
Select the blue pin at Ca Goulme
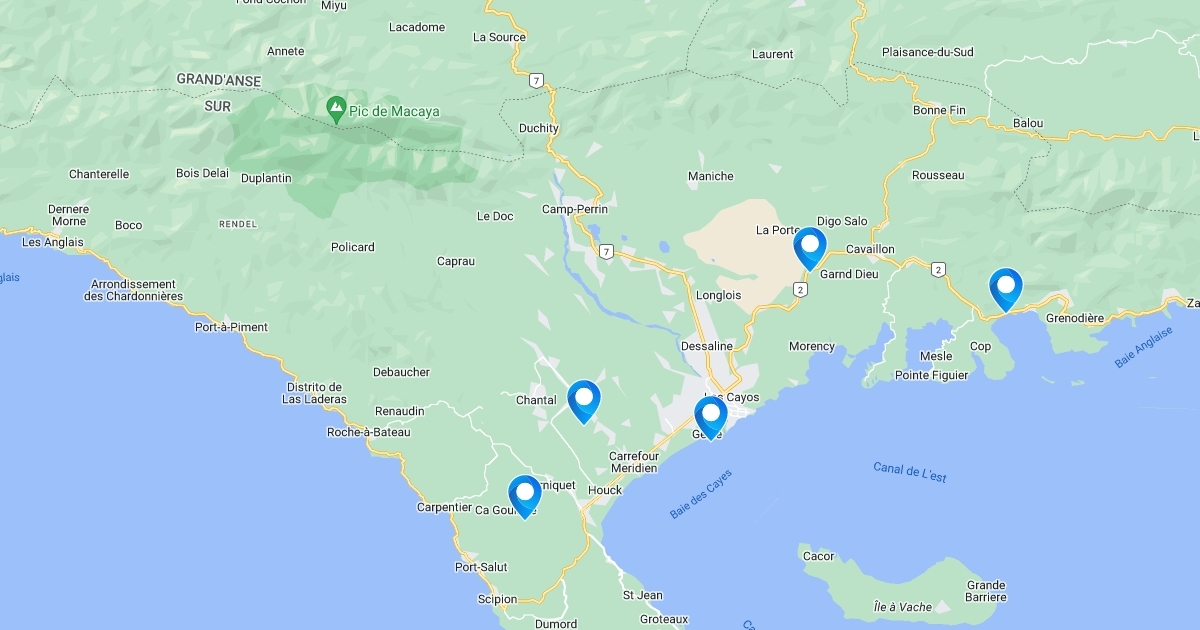pos(525,495)
